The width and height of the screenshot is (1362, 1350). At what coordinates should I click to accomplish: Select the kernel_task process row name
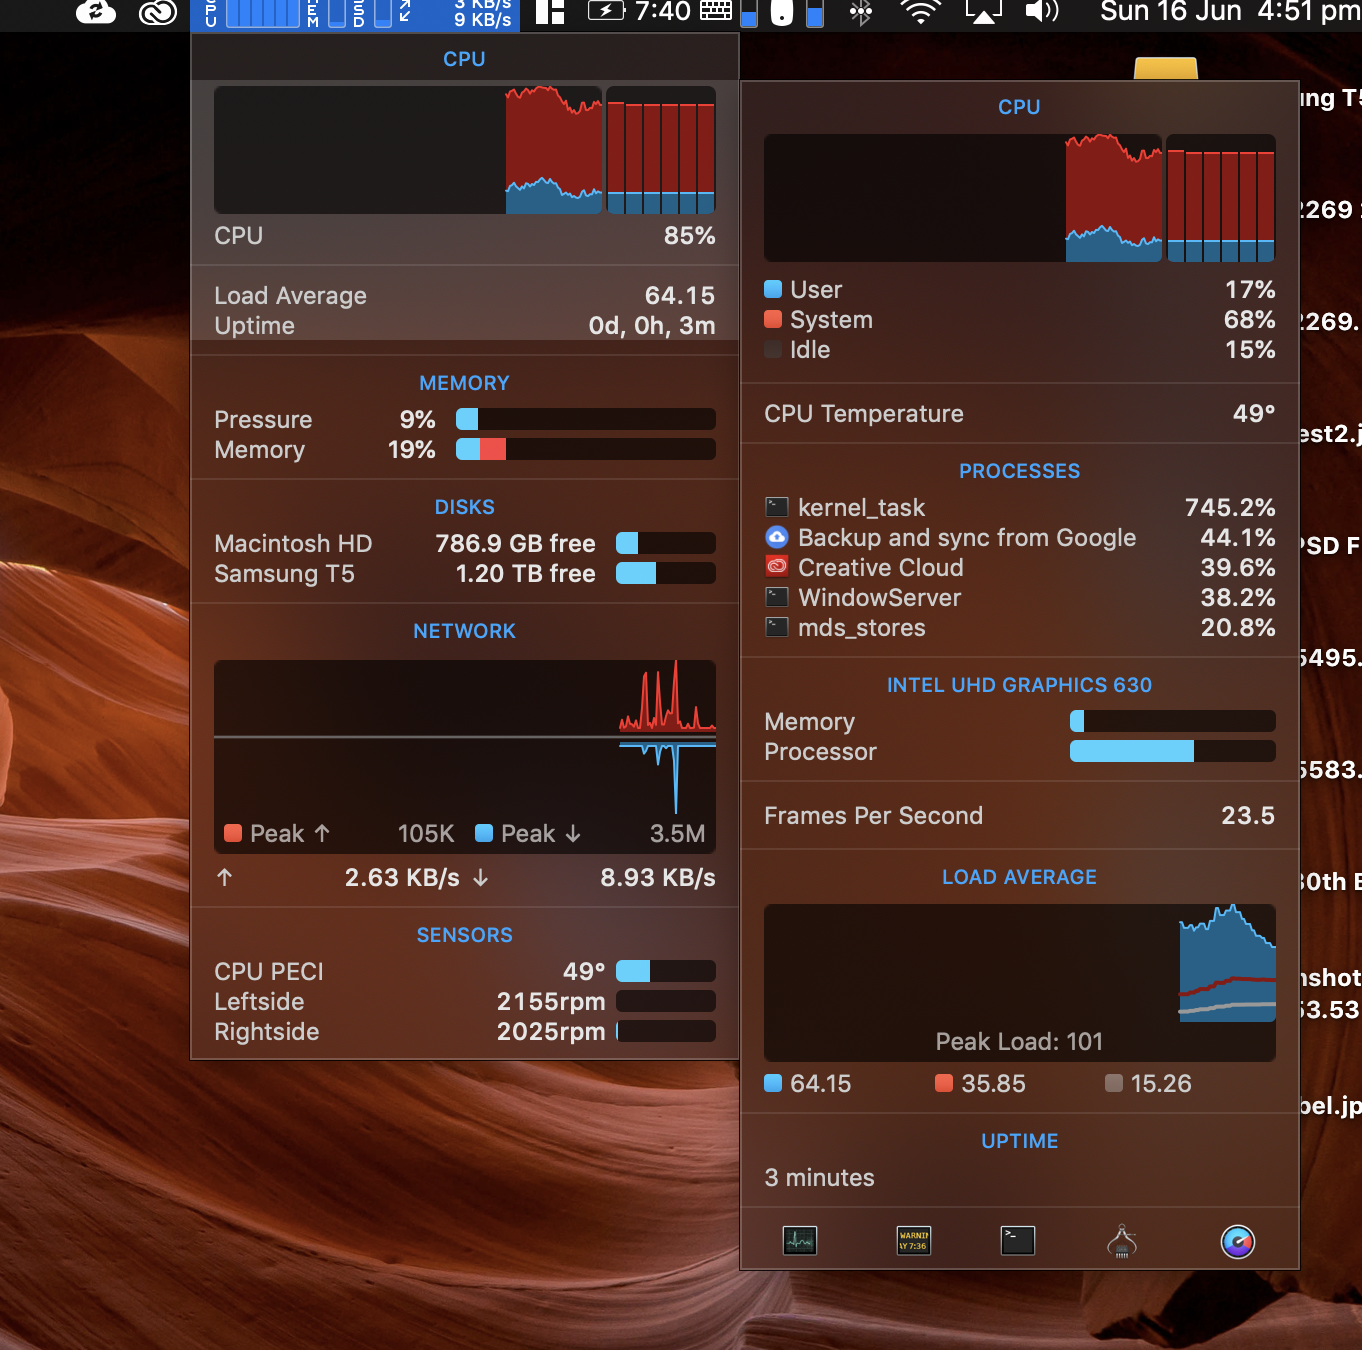click(x=861, y=508)
